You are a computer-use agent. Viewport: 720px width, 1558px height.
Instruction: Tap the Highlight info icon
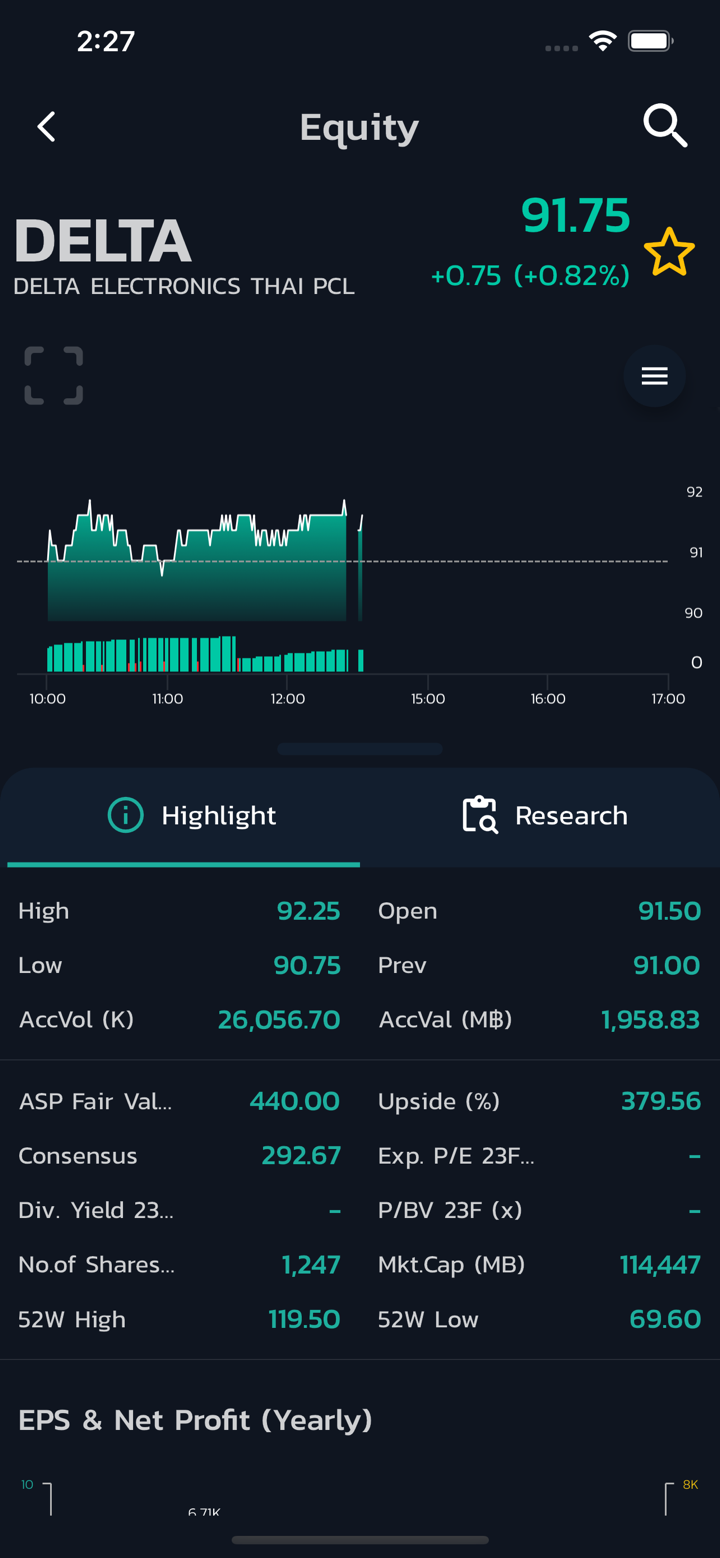click(x=125, y=816)
